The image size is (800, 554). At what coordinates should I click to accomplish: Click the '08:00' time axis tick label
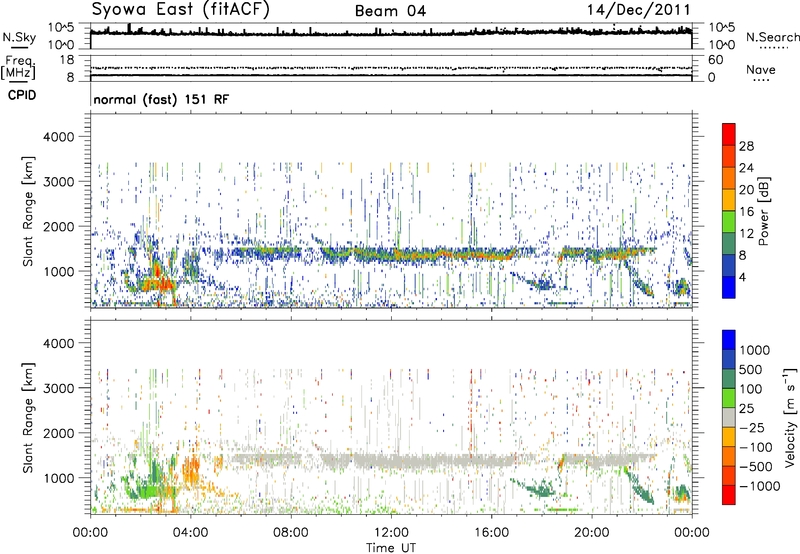[x=290, y=533]
